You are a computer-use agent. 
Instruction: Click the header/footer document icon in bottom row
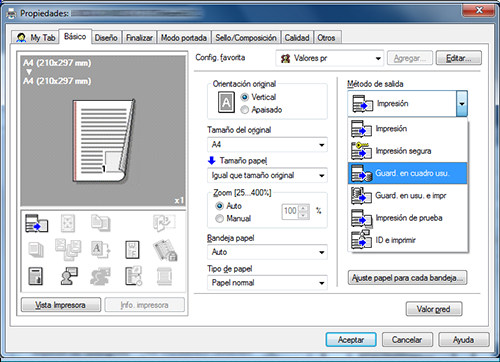click(x=36, y=276)
